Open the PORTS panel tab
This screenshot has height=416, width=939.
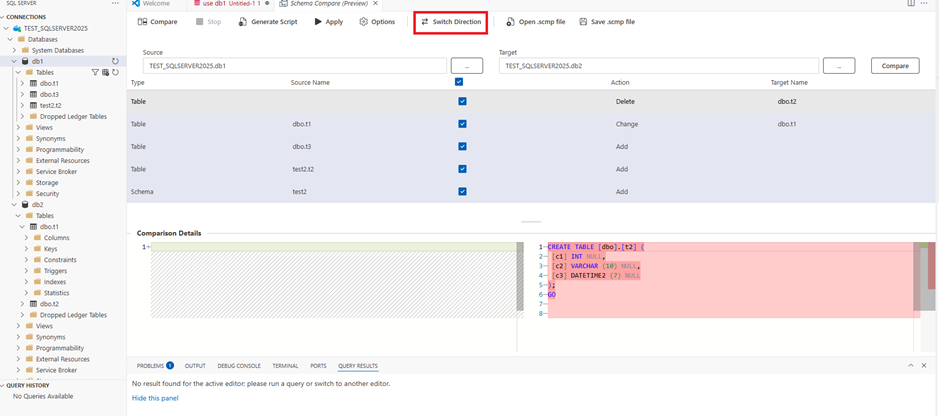pyautogui.click(x=318, y=365)
